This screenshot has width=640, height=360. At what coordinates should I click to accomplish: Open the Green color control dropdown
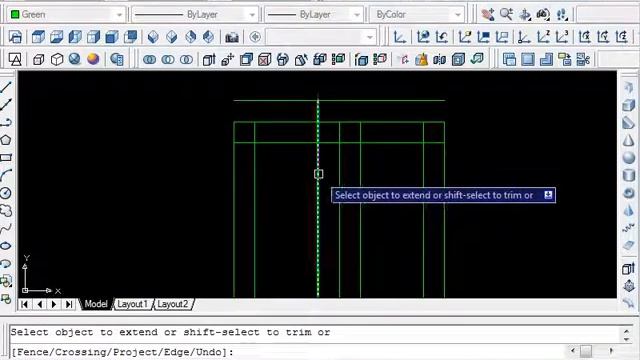(x=119, y=15)
